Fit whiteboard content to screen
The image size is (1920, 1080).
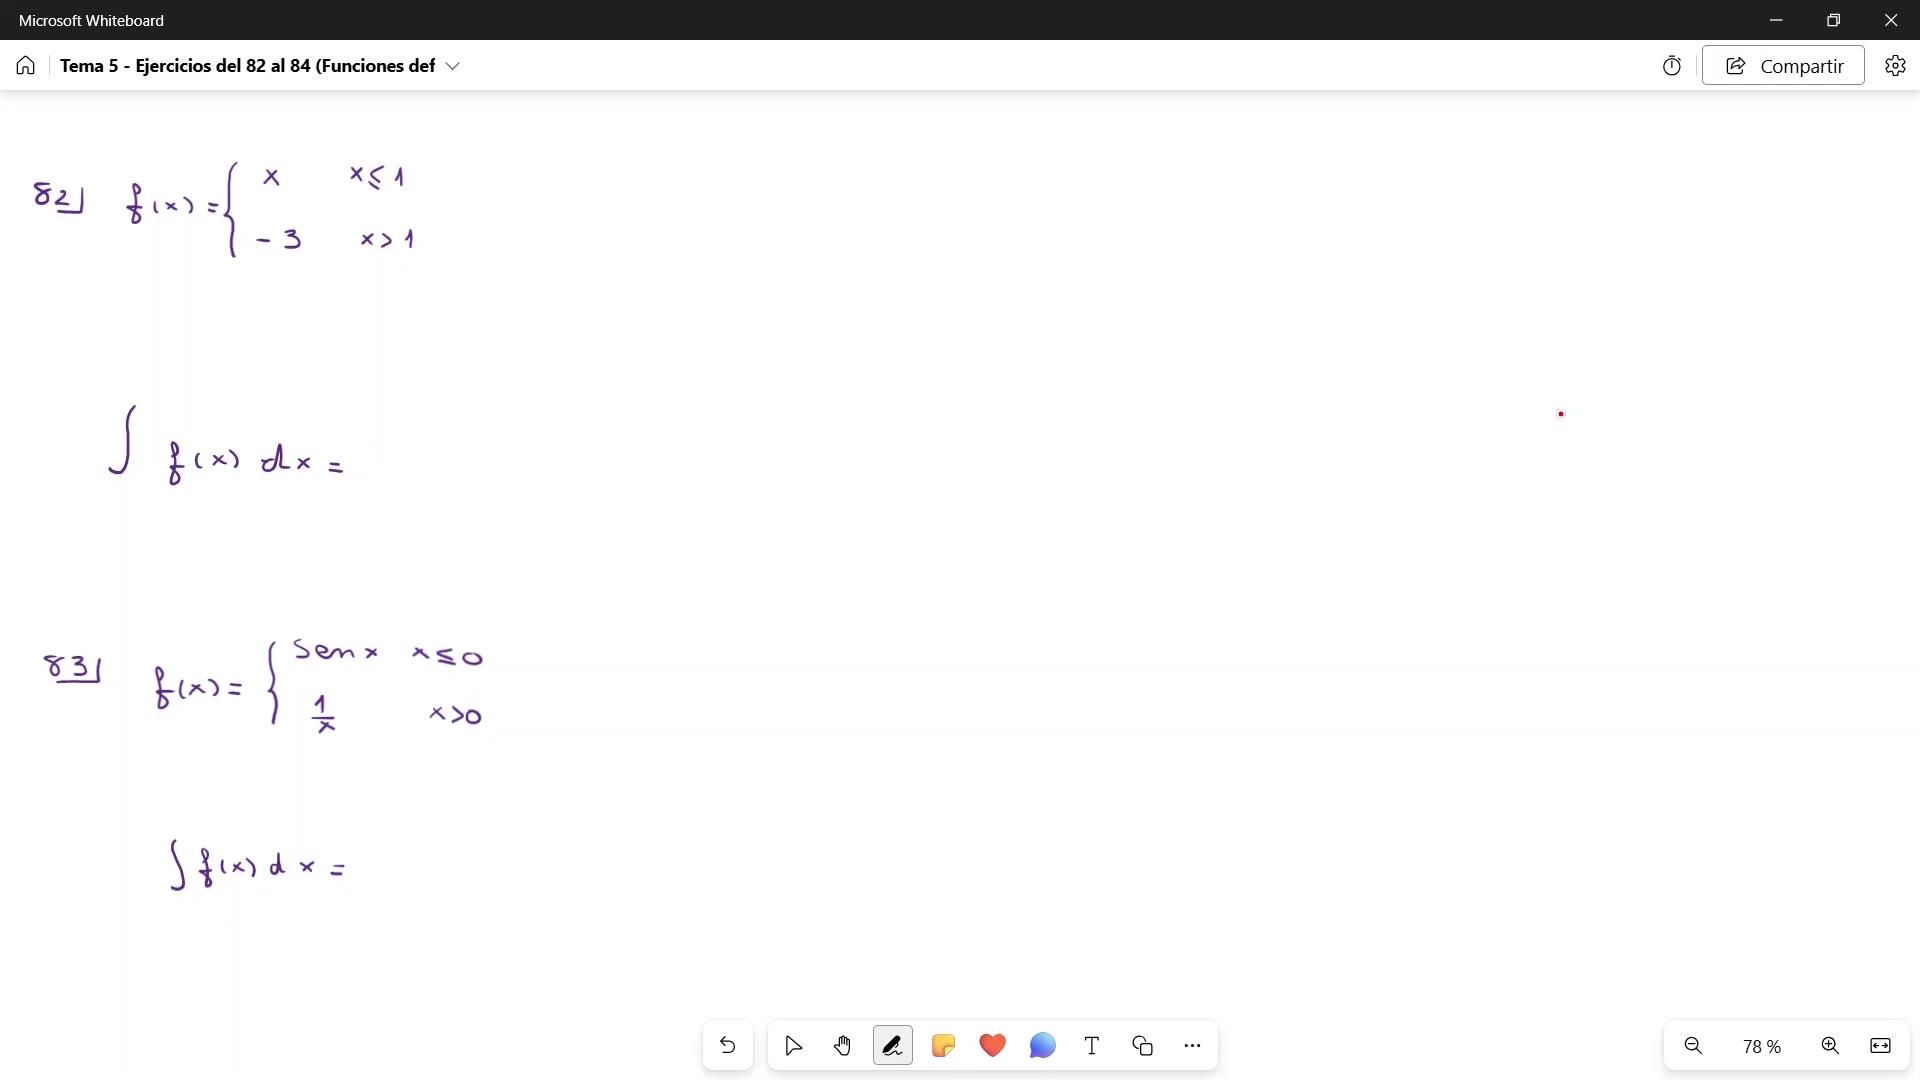click(x=1880, y=1046)
